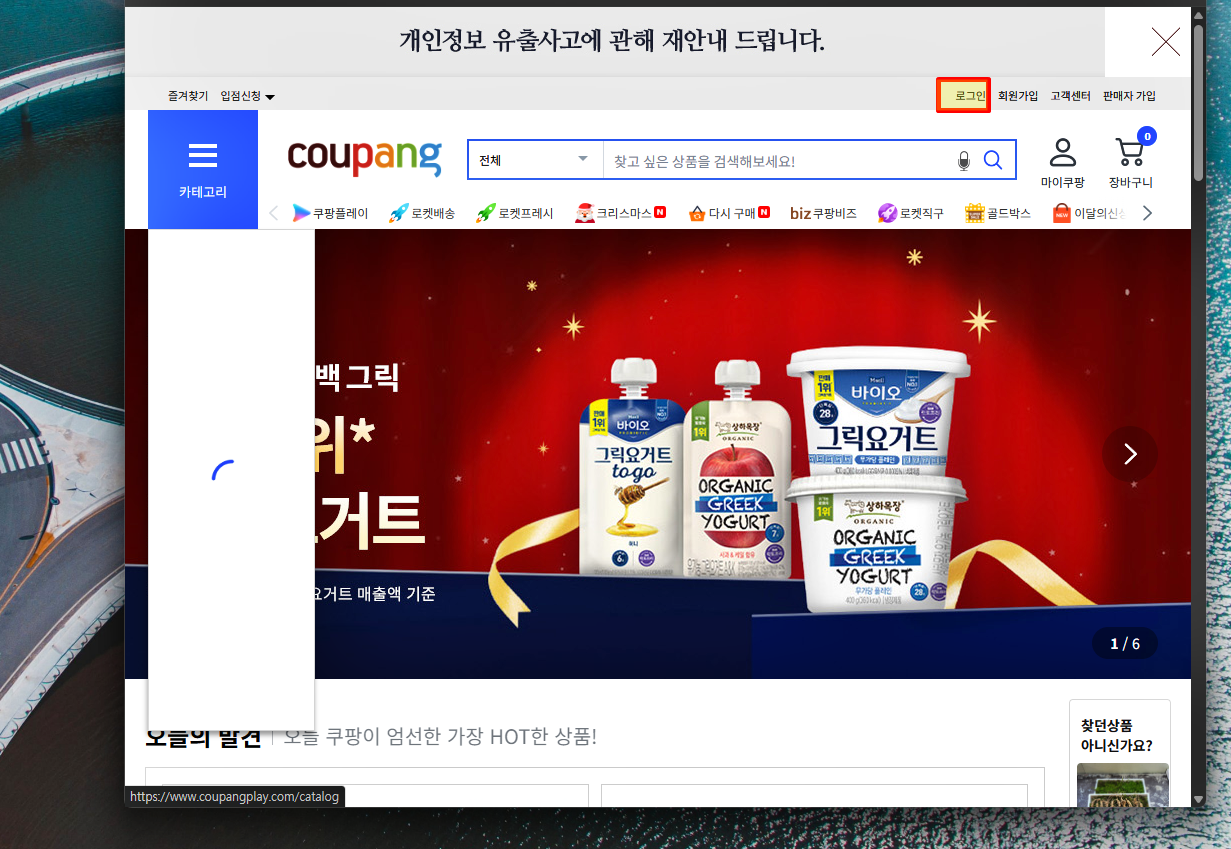Open 크리스마스 shortcut
1231x849 pixels.
pyautogui.click(x=620, y=213)
